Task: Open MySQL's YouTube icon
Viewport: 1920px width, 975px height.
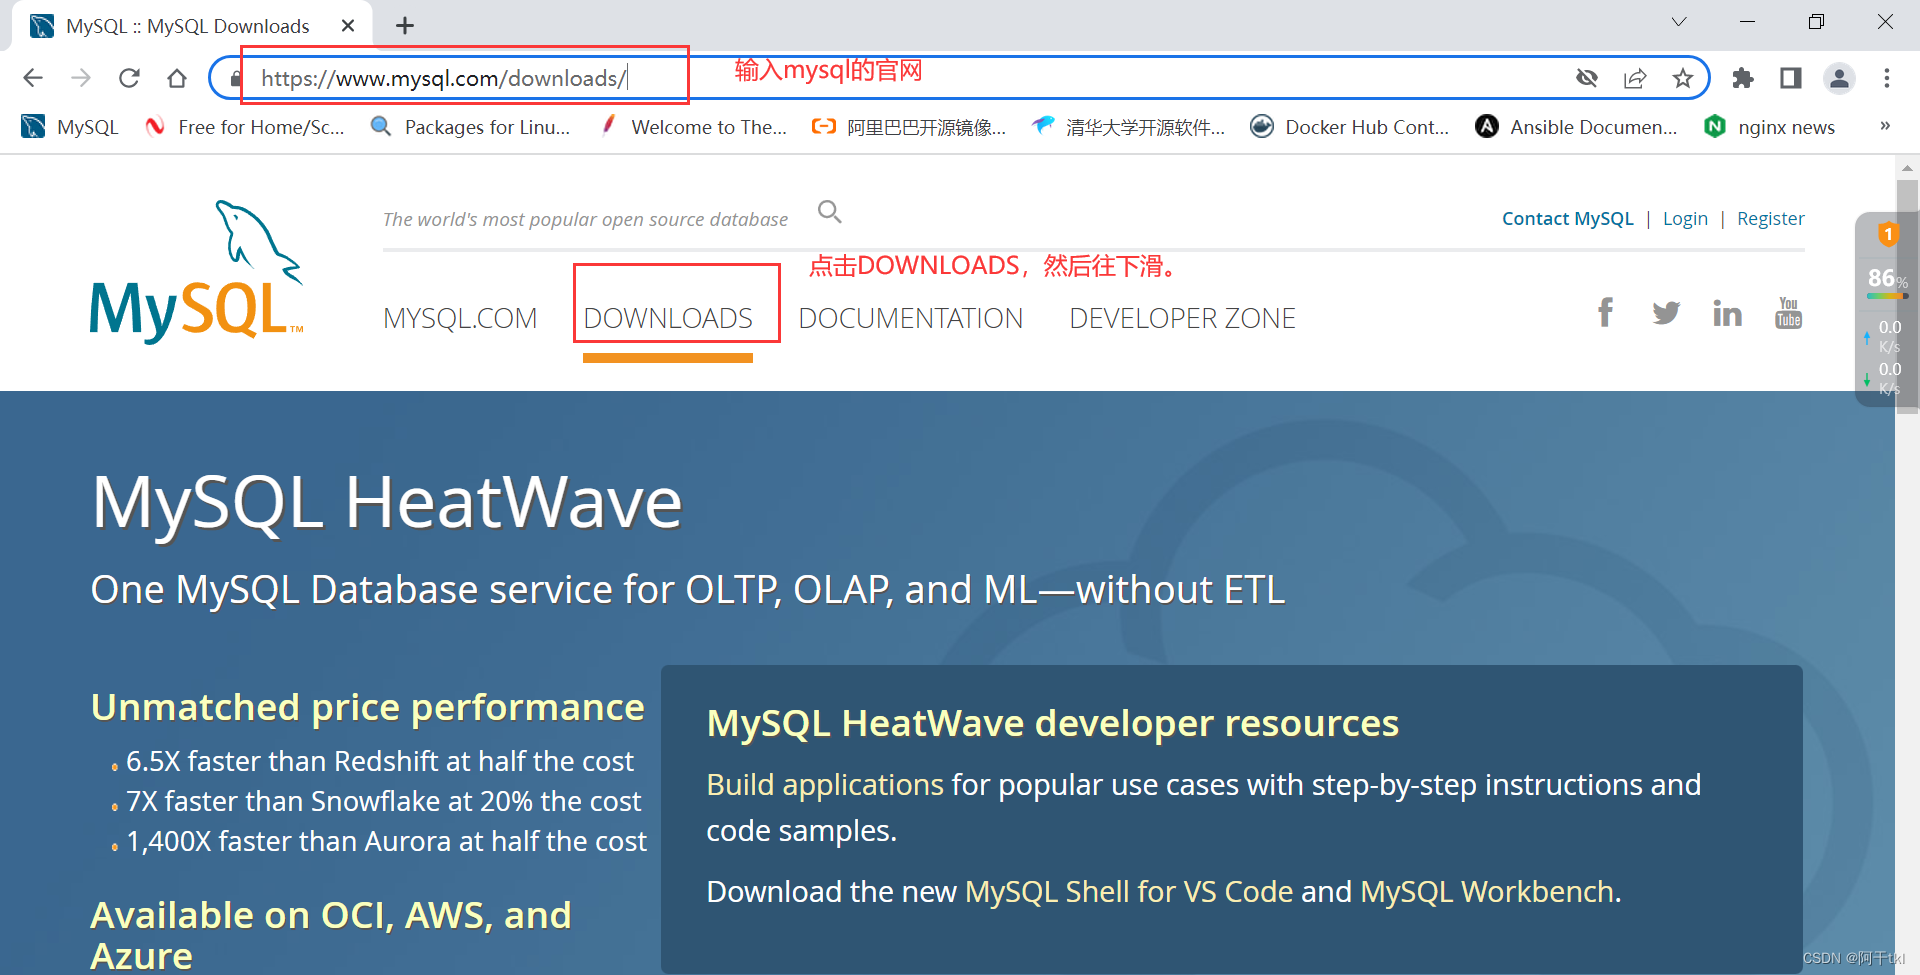Action: click(1788, 313)
